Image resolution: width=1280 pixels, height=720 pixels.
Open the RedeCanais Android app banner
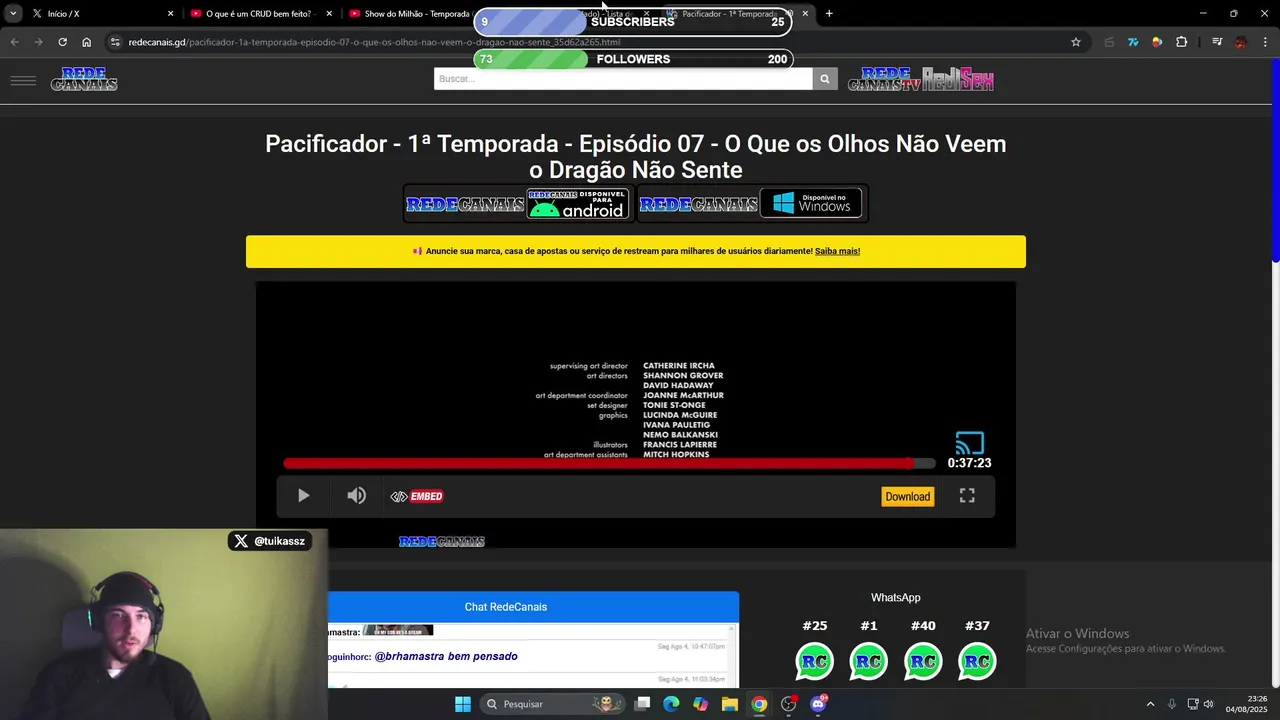click(x=517, y=204)
